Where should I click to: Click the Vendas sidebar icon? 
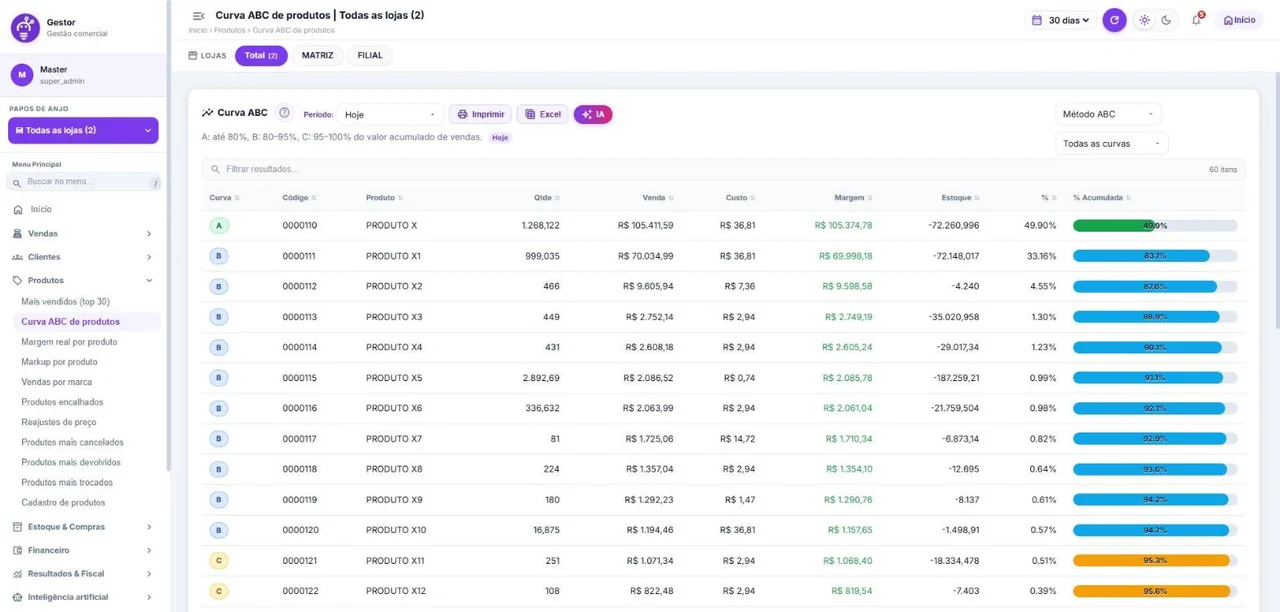tap(18, 233)
